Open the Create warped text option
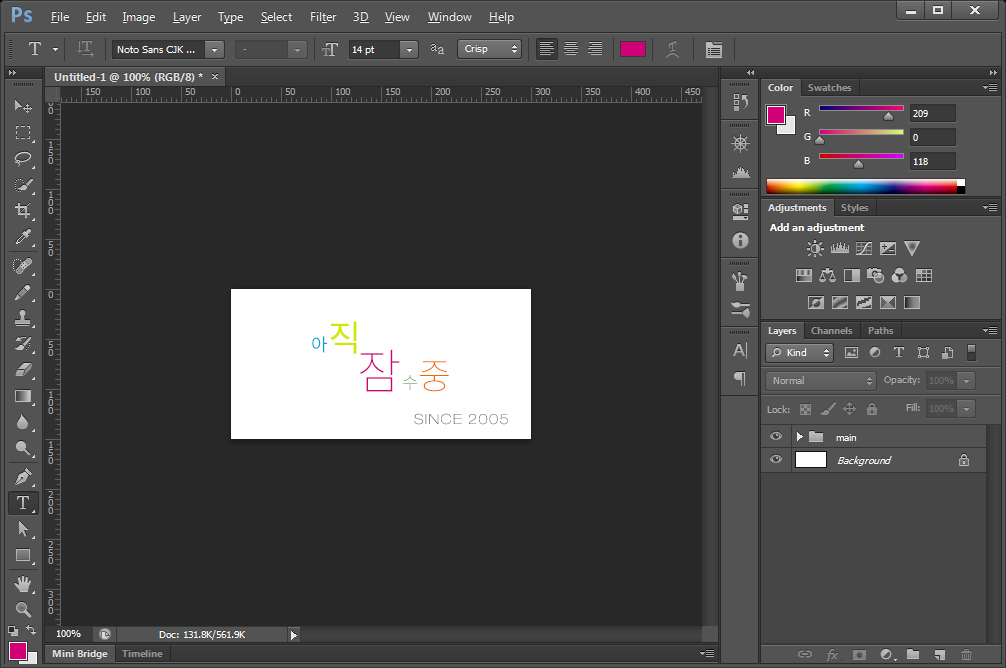Viewport: 1006px width, 668px height. click(673, 49)
